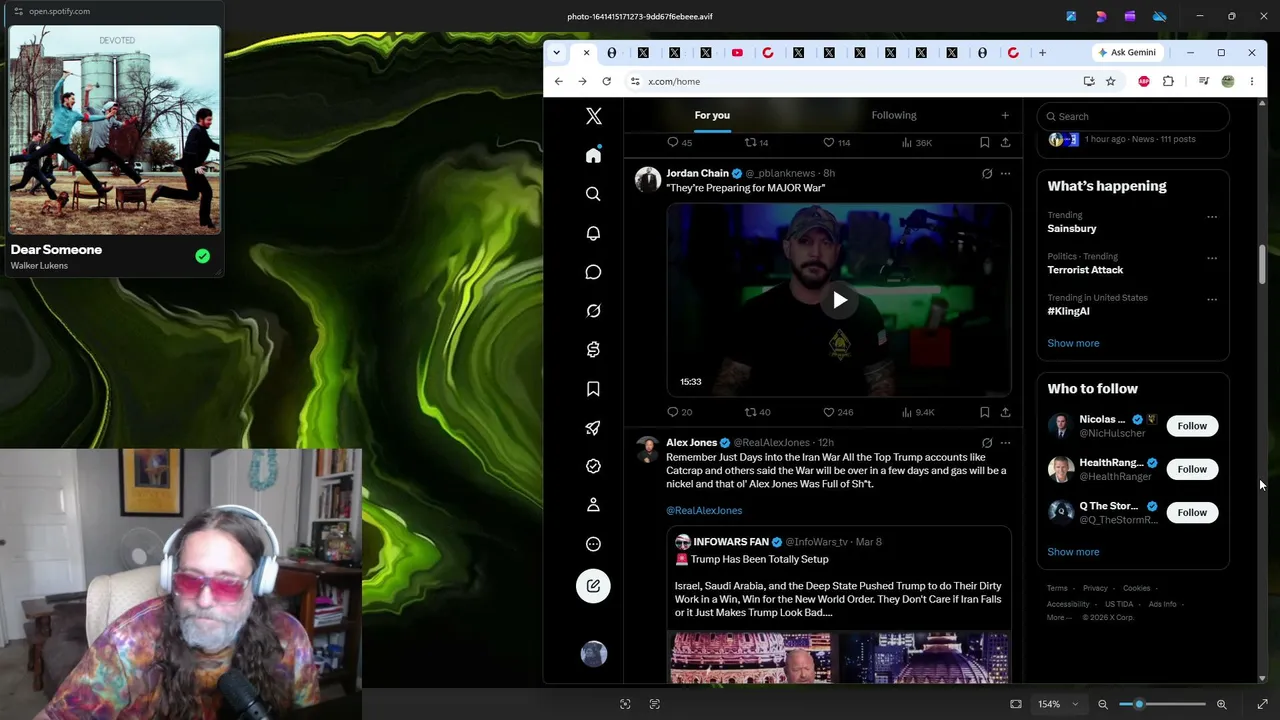Share Jordan Chain's post
1280x720 pixels.
tap(1005, 412)
